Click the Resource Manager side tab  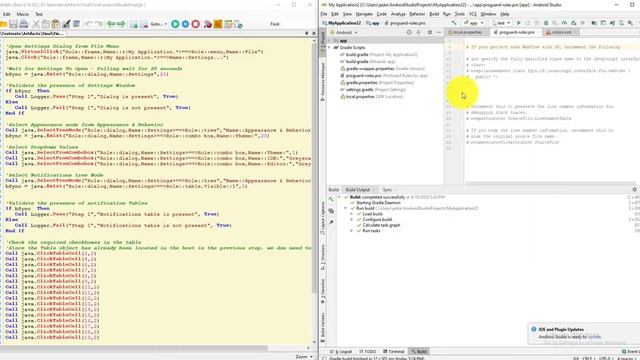[x=323, y=81]
